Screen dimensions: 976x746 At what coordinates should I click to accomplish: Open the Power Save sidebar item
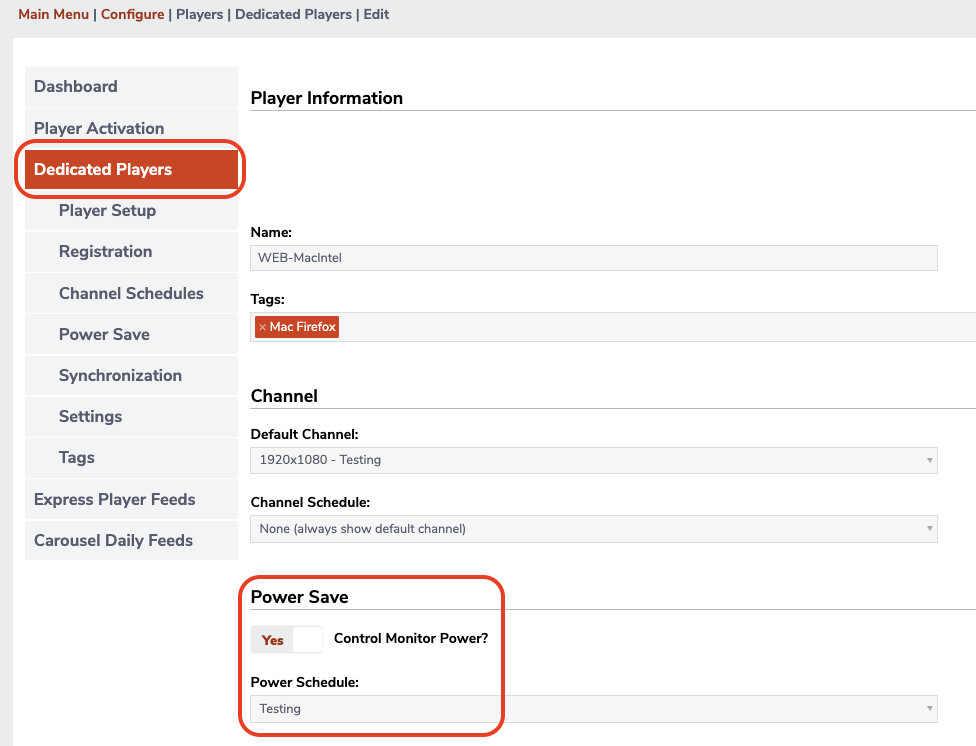[x=131, y=334]
